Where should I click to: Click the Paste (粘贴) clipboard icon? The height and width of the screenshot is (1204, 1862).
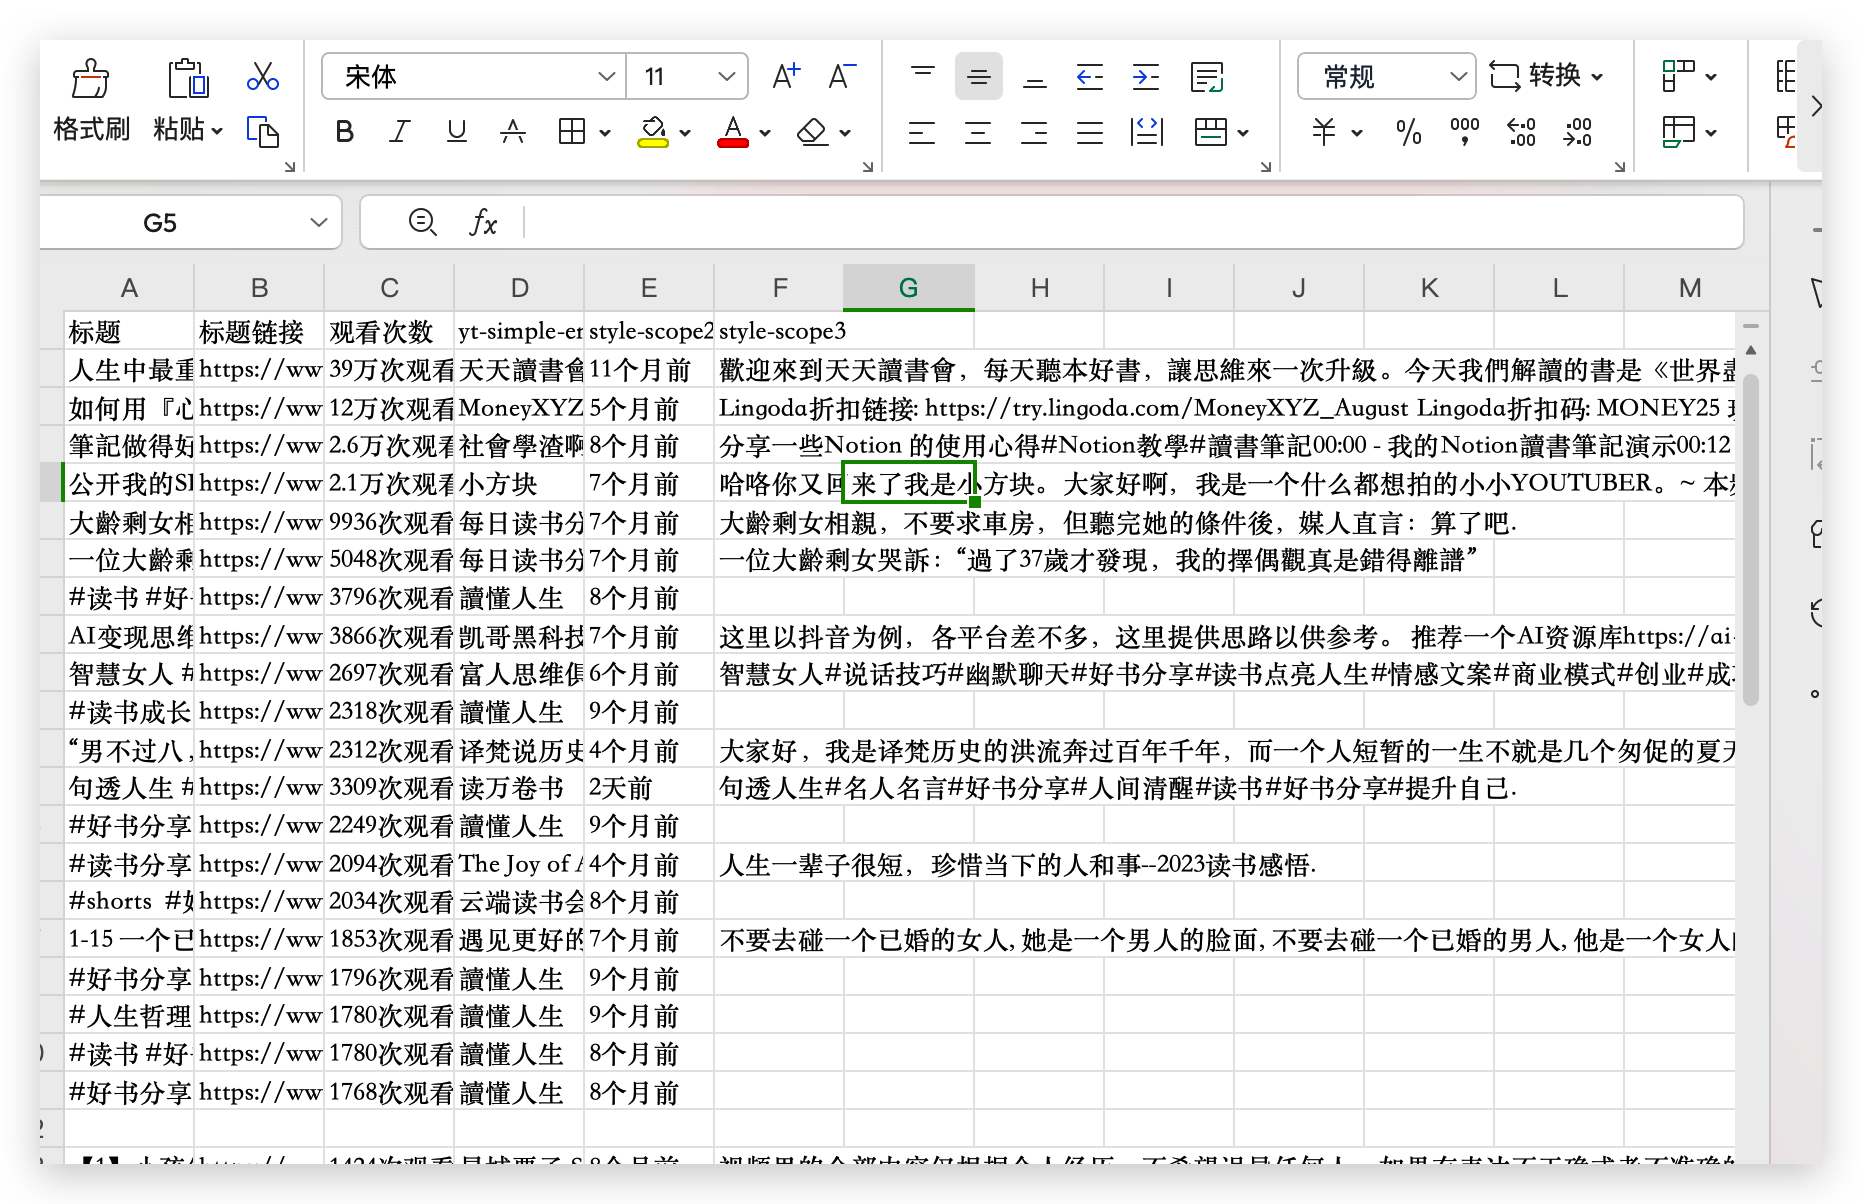(x=187, y=78)
